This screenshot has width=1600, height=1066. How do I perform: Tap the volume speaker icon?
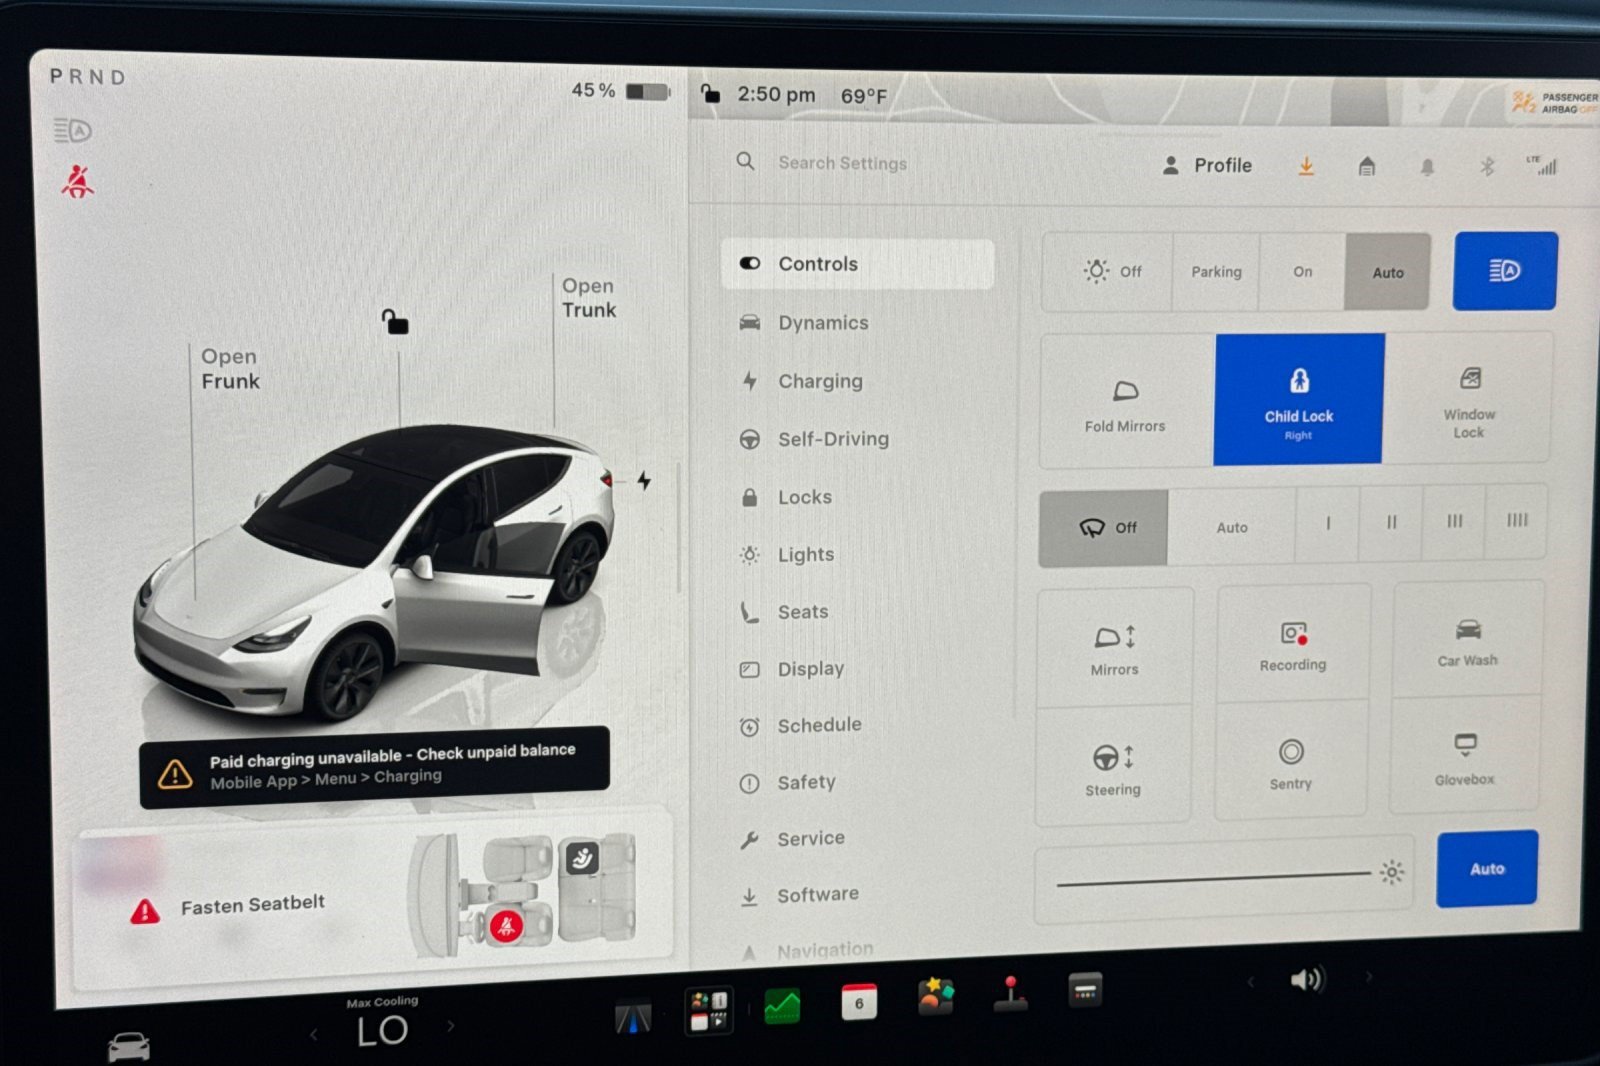tap(1307, 979)
